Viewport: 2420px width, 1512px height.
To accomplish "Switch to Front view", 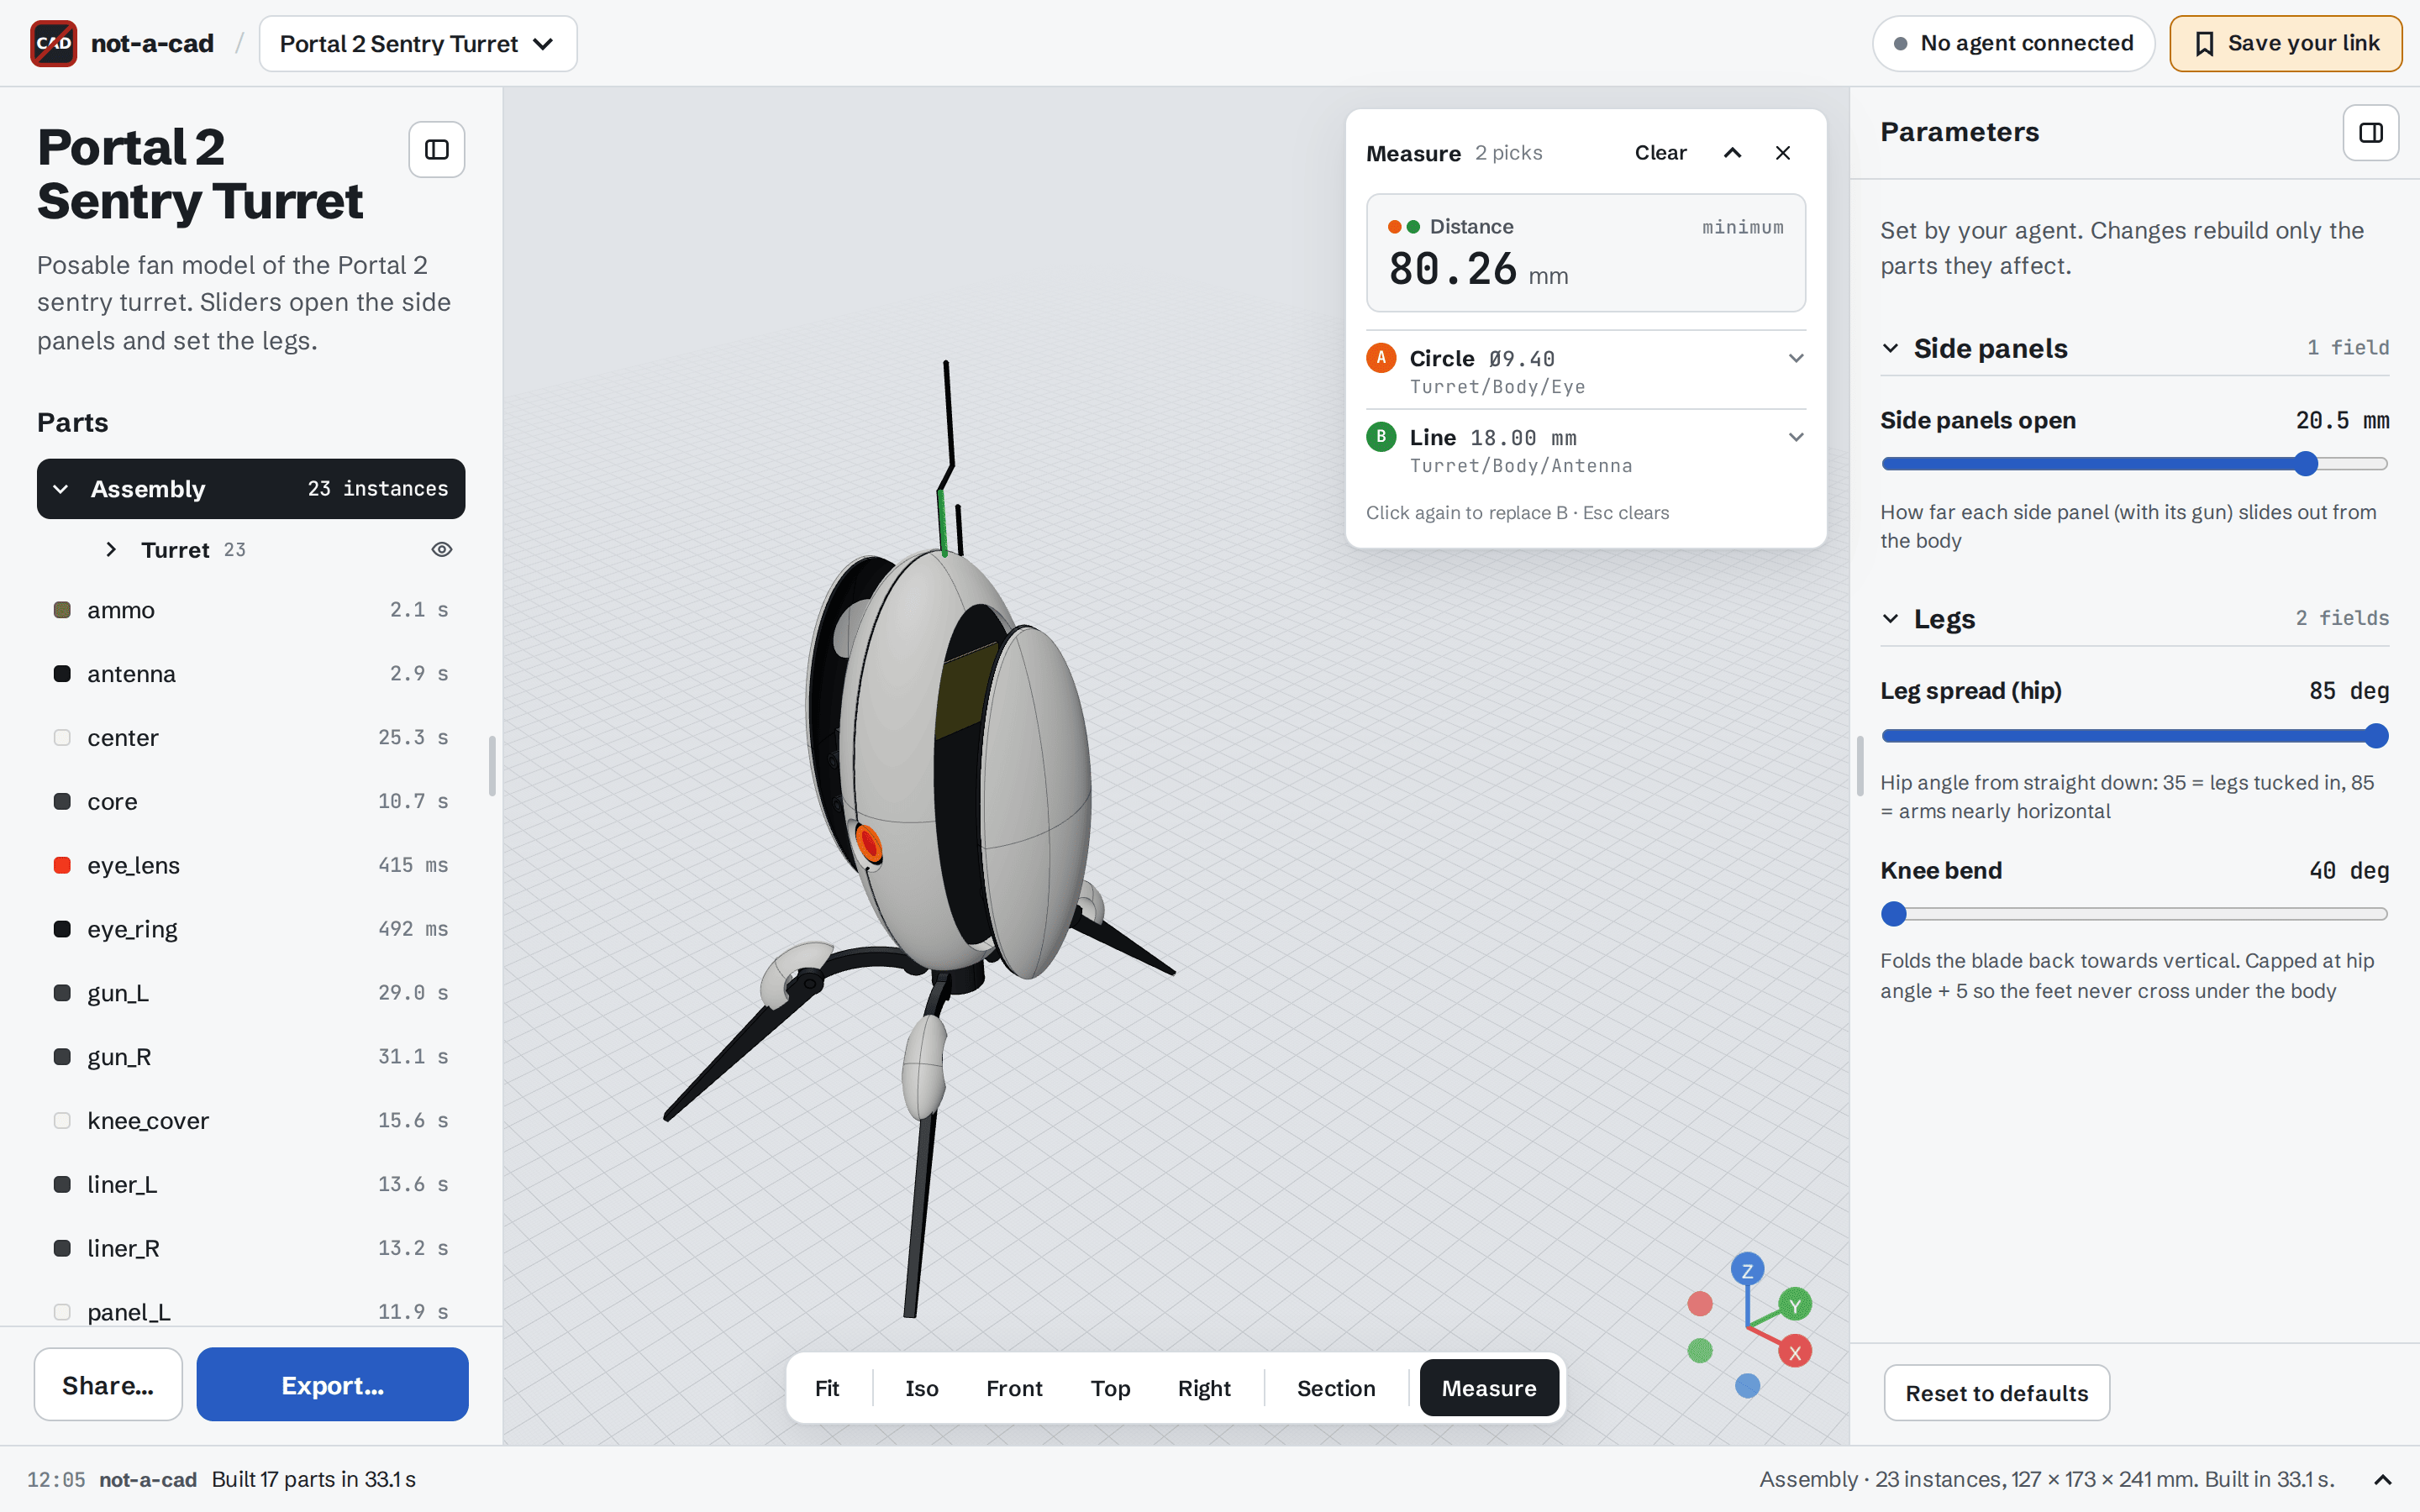I will pos(1014,1388).
